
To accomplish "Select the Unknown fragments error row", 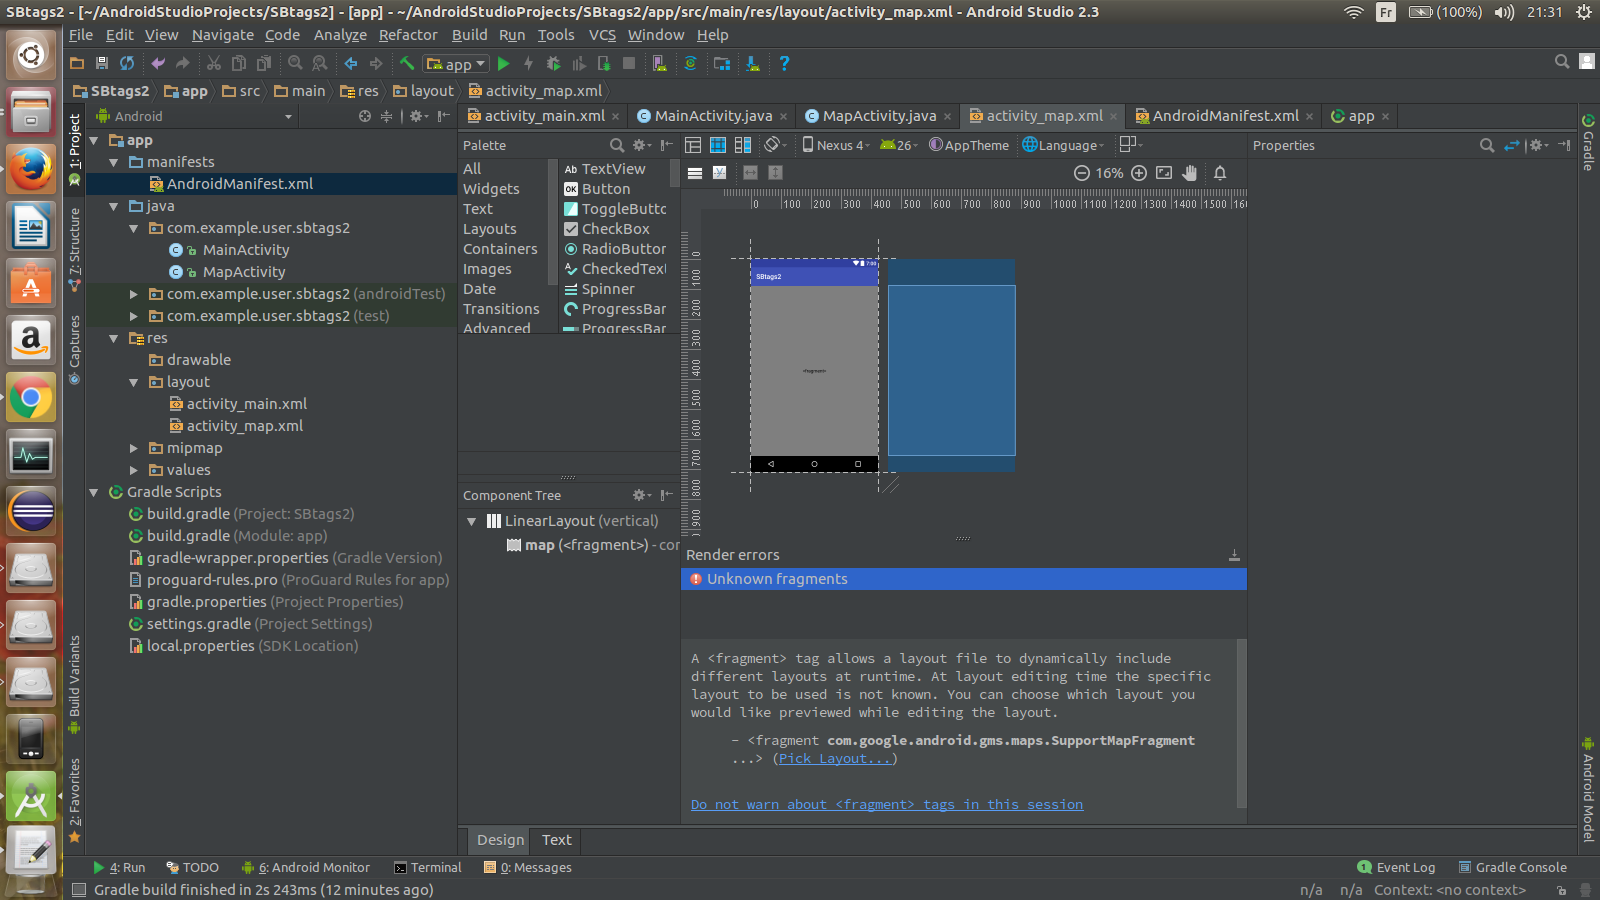I will [964, 579].
